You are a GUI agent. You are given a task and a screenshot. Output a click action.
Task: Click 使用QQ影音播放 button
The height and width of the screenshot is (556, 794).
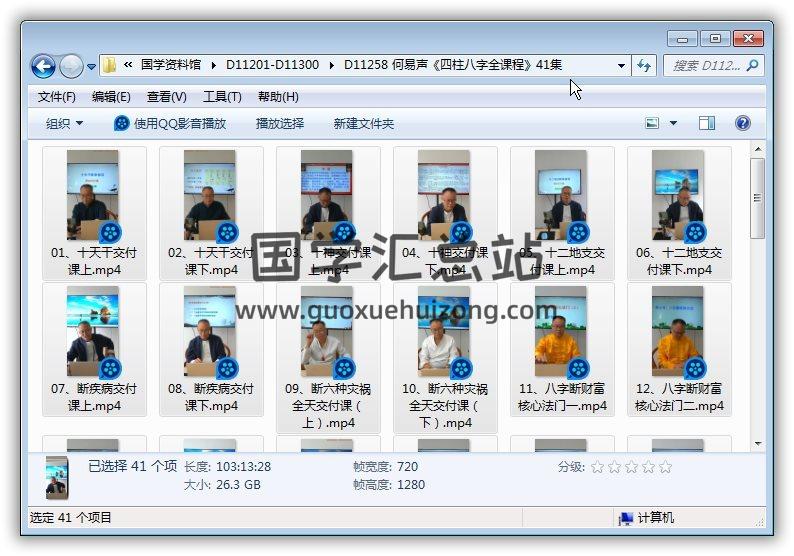click(170, 124)
